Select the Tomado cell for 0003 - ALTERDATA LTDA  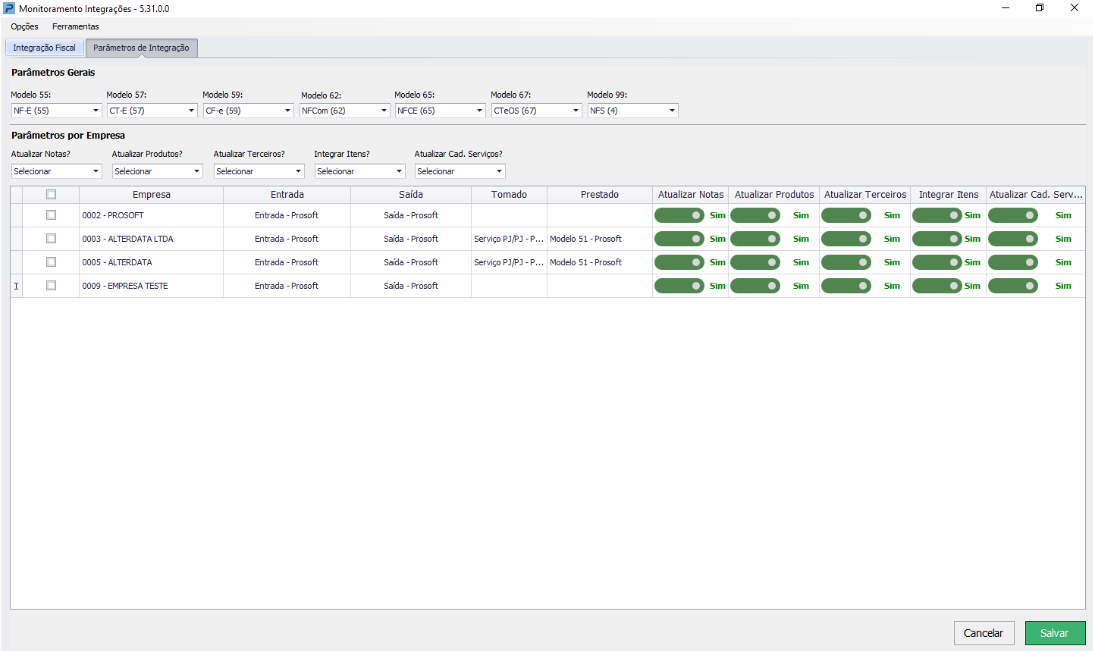coord(509,239)
